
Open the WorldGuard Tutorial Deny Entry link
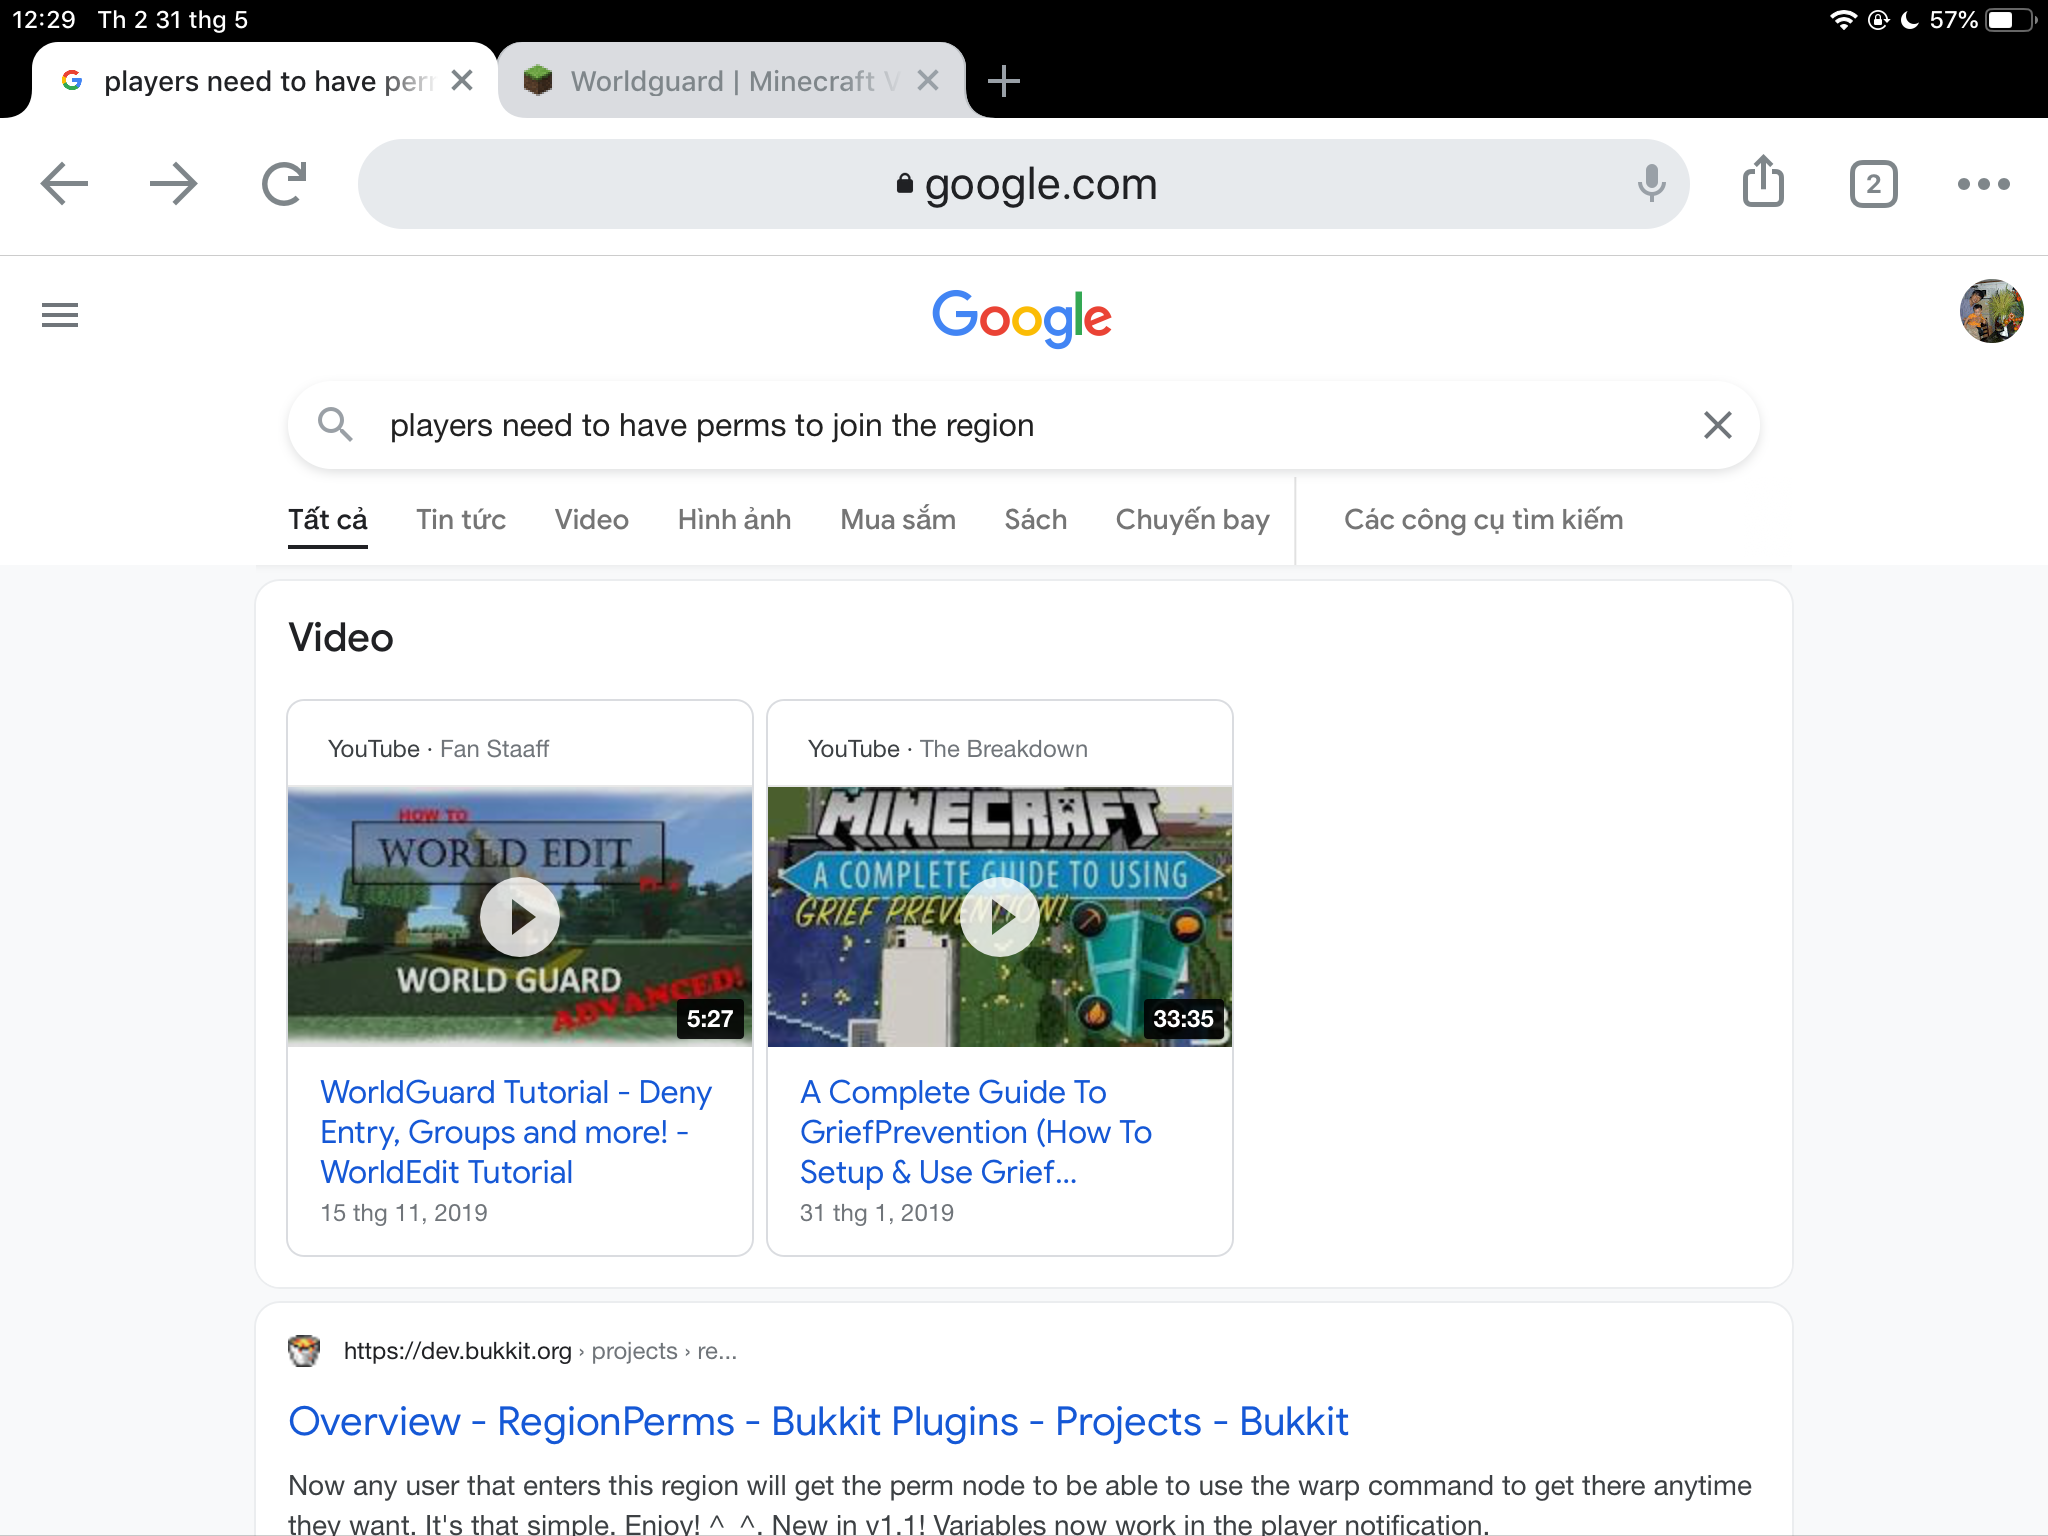tap(515, 1131)
